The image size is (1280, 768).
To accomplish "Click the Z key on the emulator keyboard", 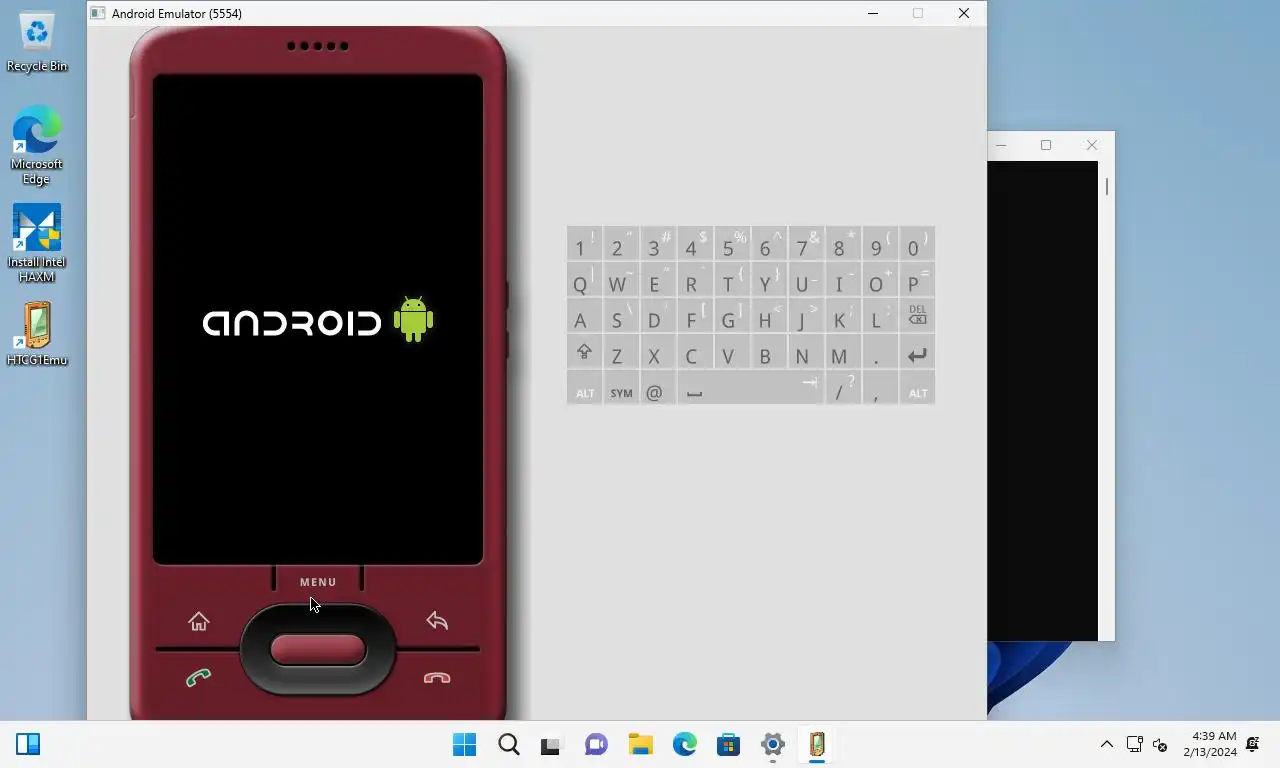I will (621, 354).
